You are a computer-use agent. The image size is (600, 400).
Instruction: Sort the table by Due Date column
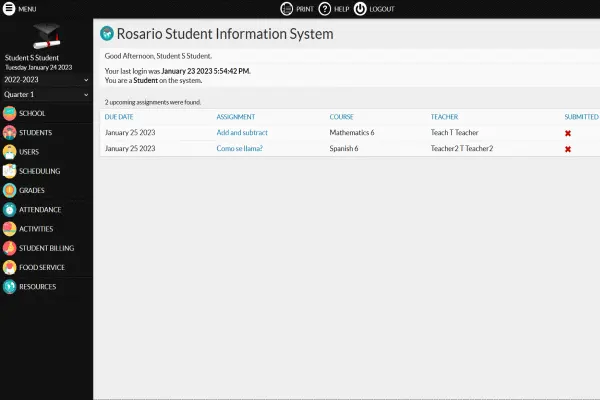coord(118,116)
